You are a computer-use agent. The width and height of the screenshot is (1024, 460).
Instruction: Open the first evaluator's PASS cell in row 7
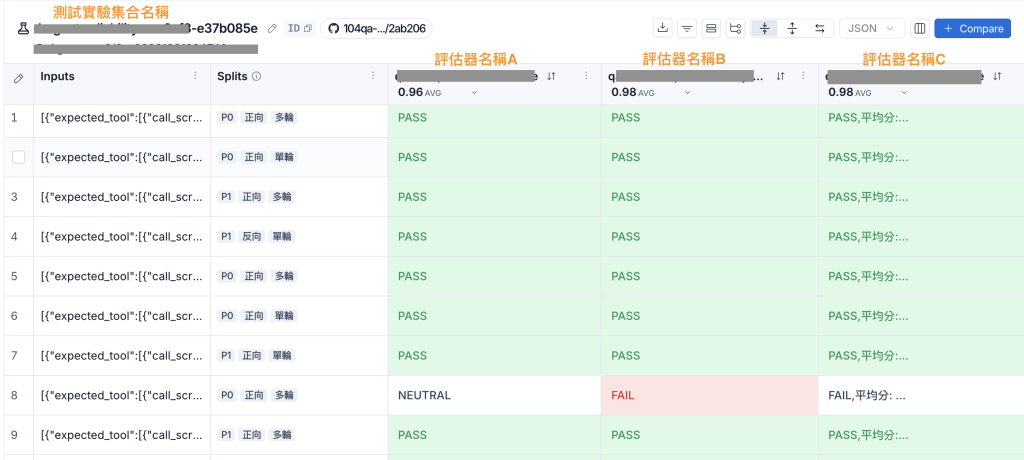(494, 355)
